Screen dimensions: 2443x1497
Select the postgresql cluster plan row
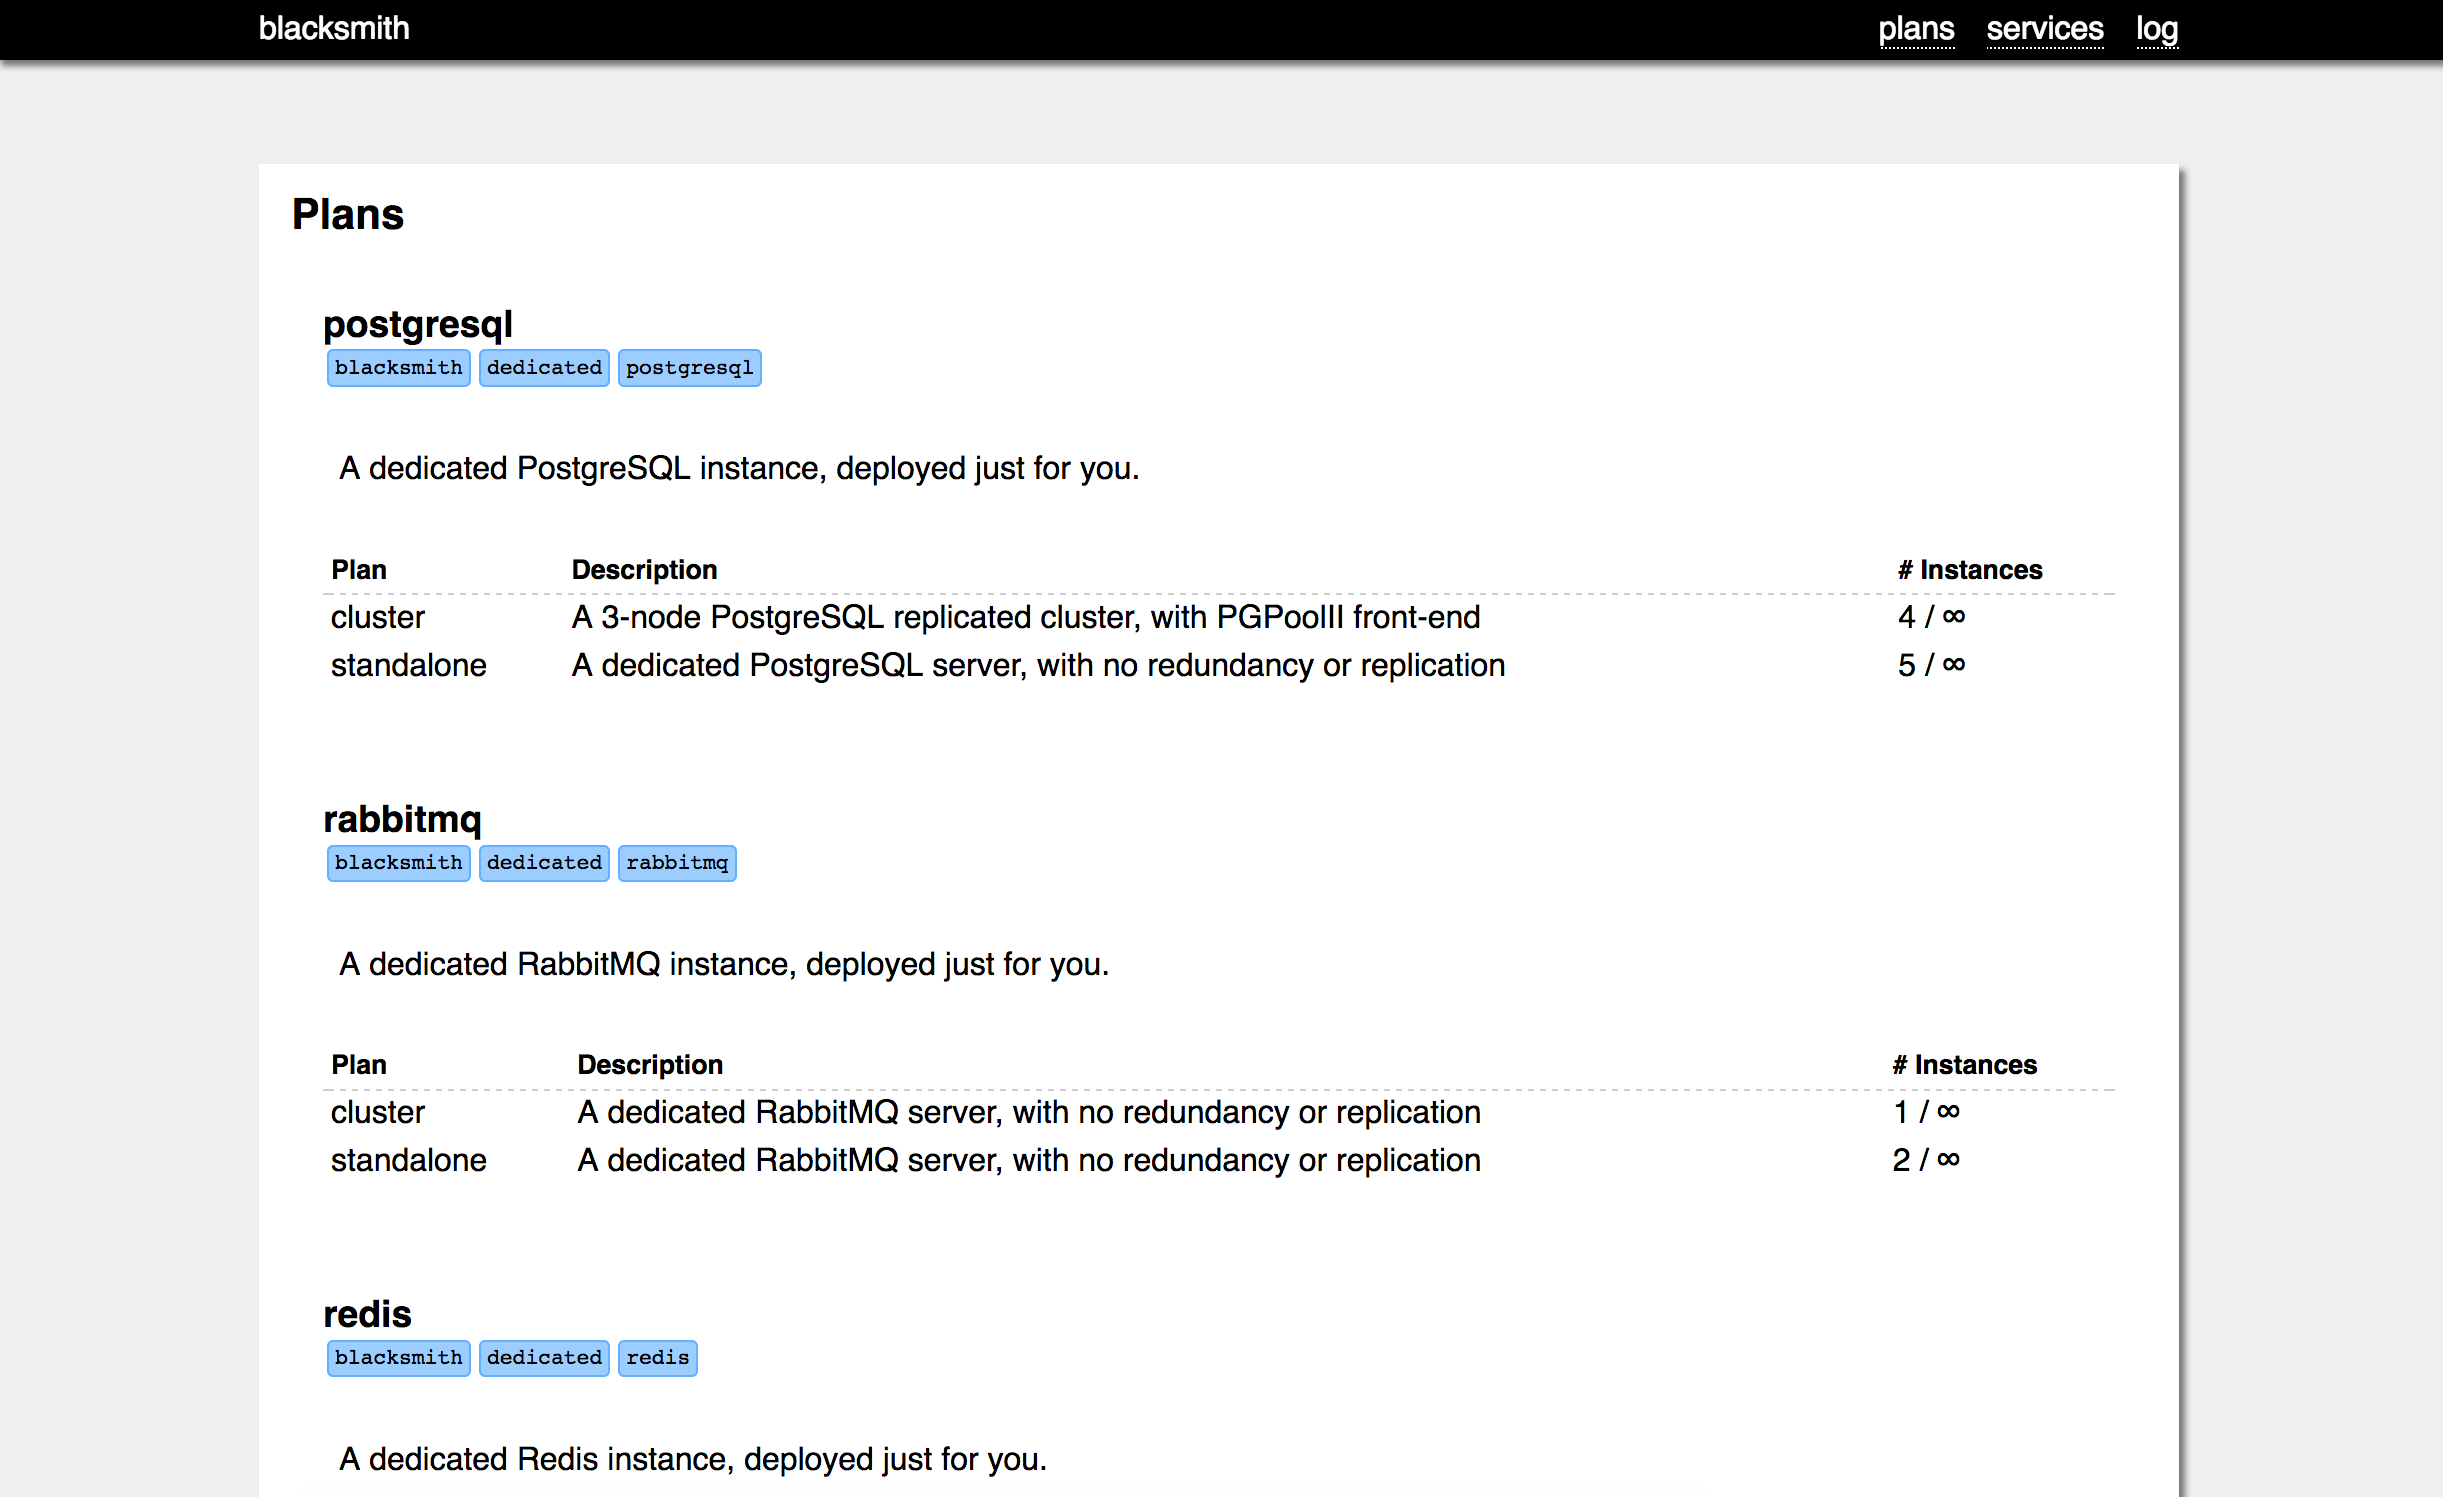coord(378,617)
